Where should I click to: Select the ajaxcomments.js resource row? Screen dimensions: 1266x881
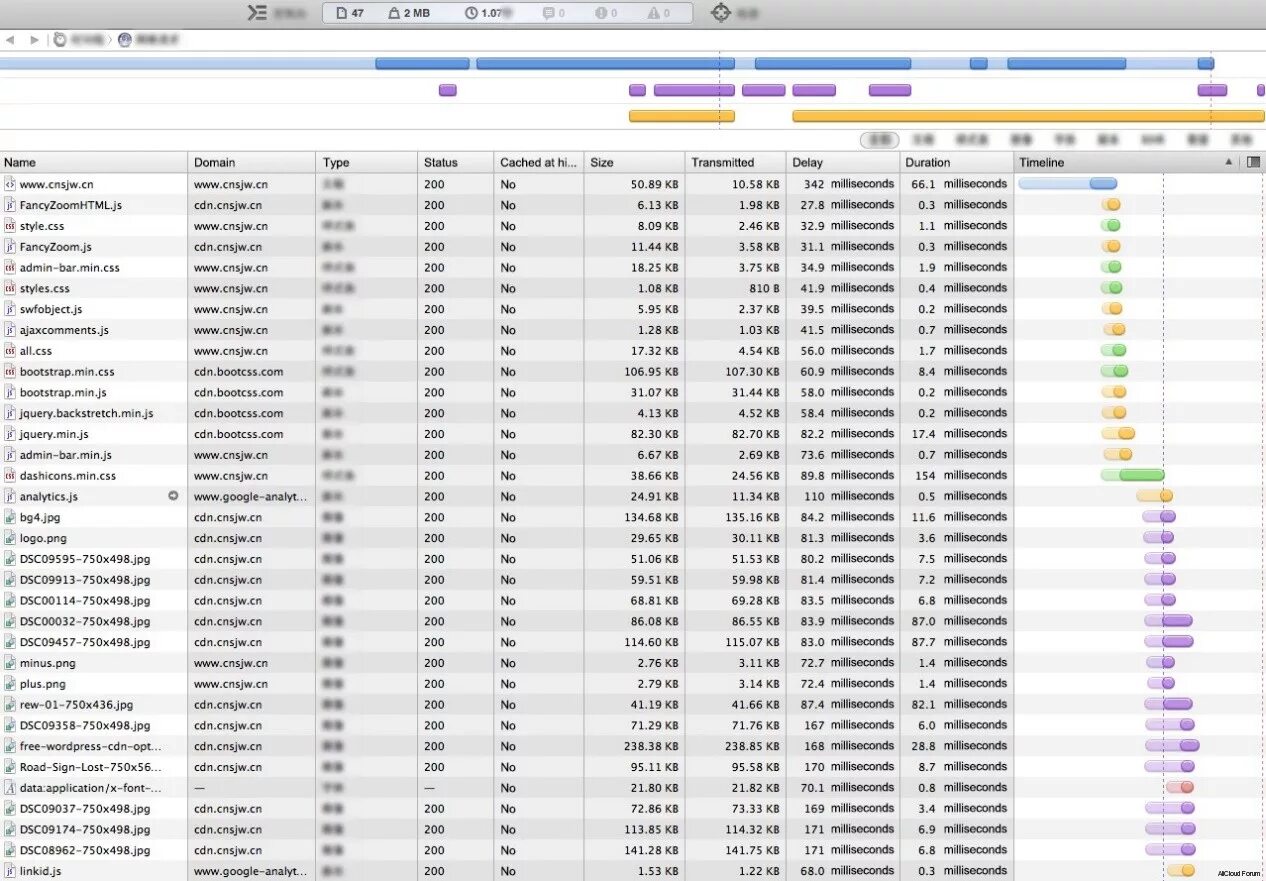633,330
